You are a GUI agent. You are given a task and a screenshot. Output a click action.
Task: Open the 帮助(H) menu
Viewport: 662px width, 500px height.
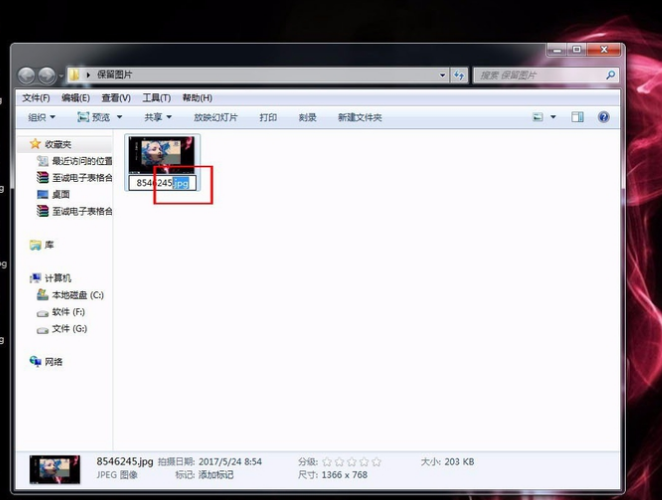[197, 98]
